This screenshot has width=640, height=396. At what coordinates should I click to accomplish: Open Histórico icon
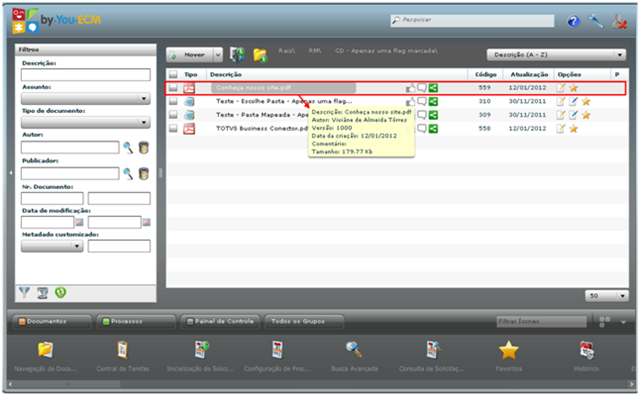click(587, 350)
